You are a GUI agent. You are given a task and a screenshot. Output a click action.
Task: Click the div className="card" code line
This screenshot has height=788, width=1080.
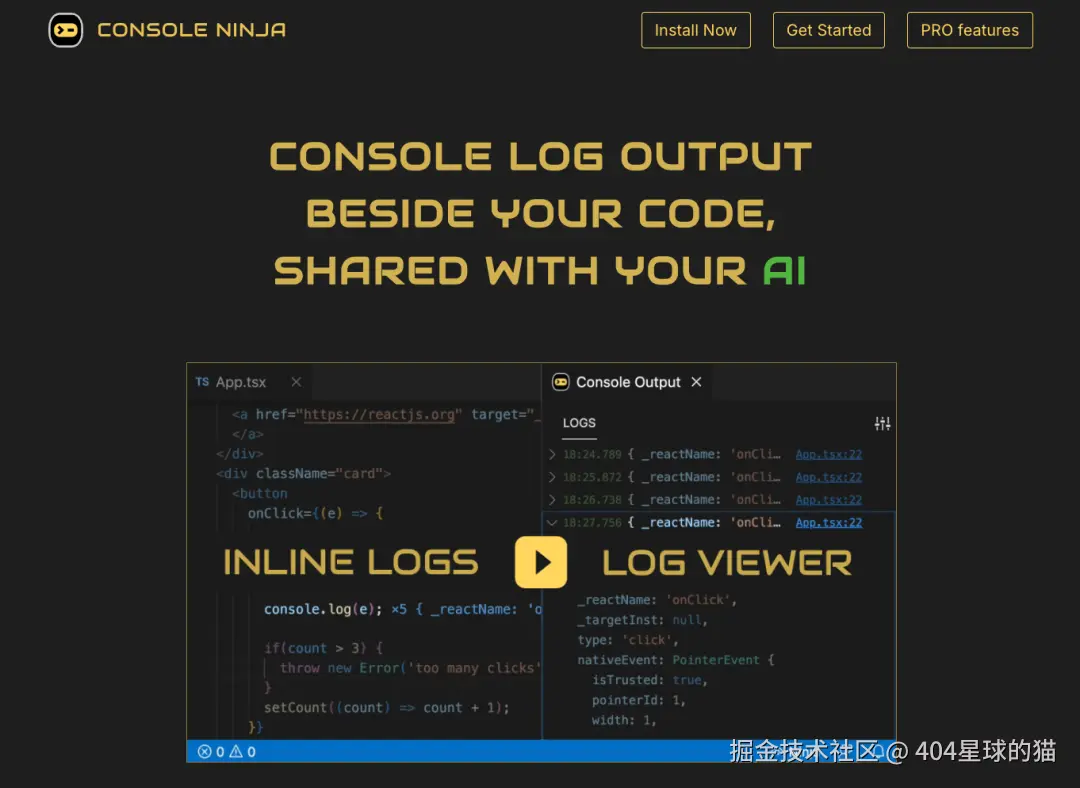[x=303, y=474]
